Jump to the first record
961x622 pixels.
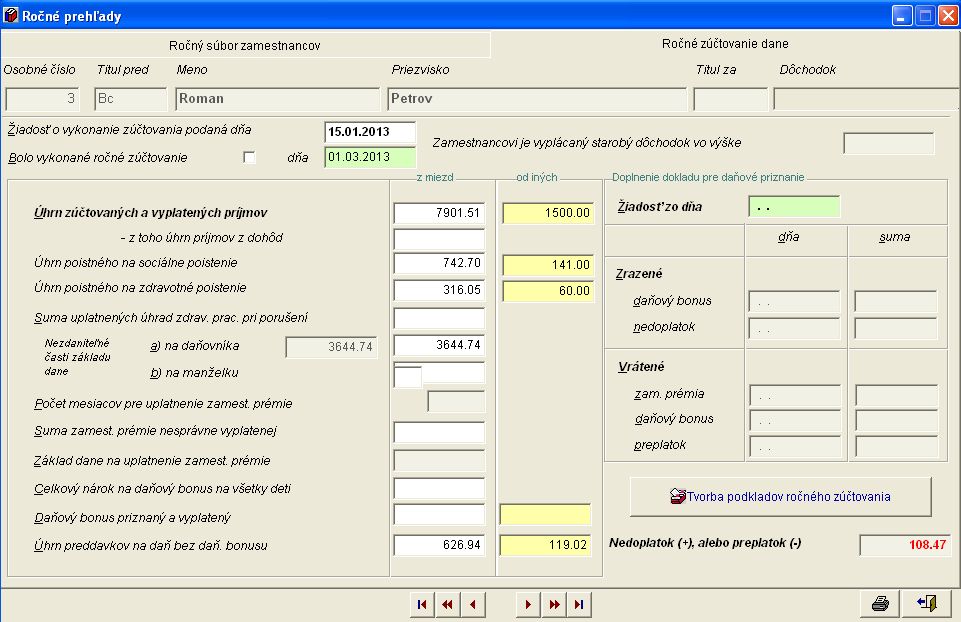[x=422, y=604]
